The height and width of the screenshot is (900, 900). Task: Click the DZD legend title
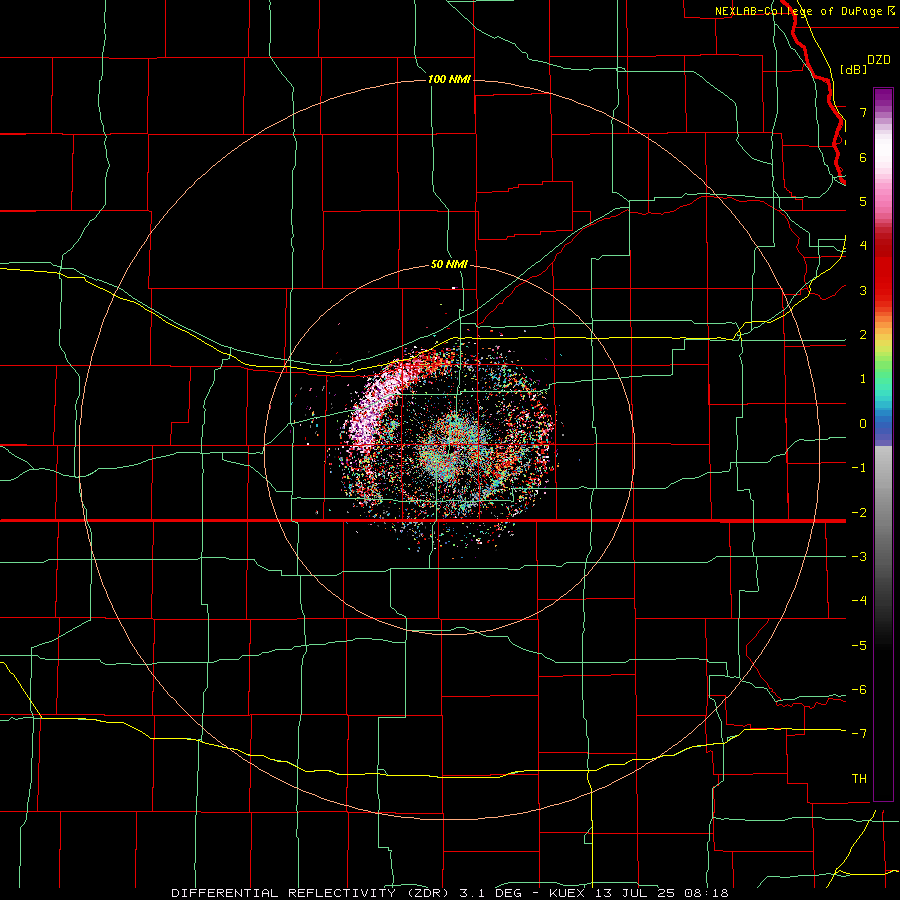pos(878,60)
